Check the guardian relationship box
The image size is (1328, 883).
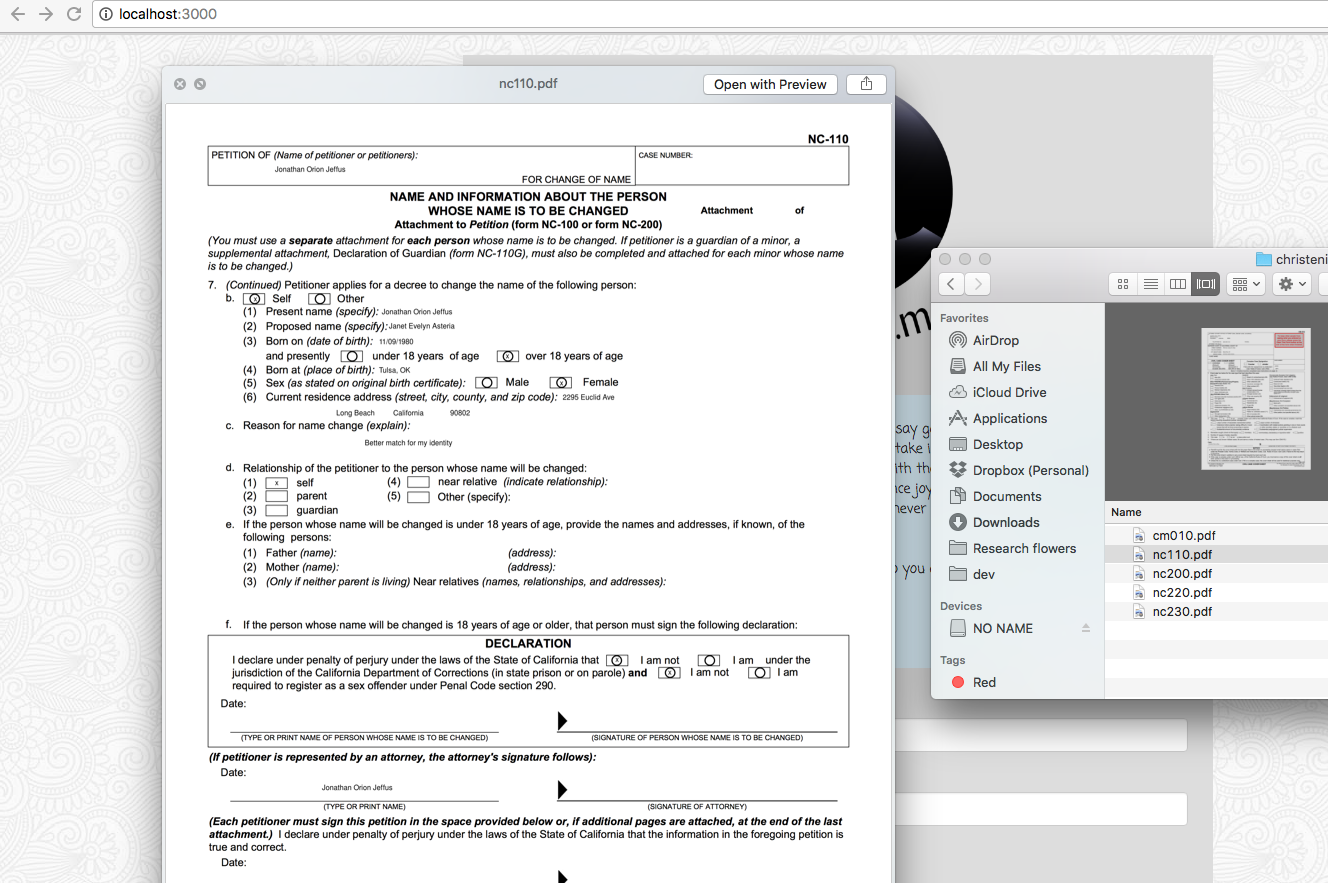point(276,510)
